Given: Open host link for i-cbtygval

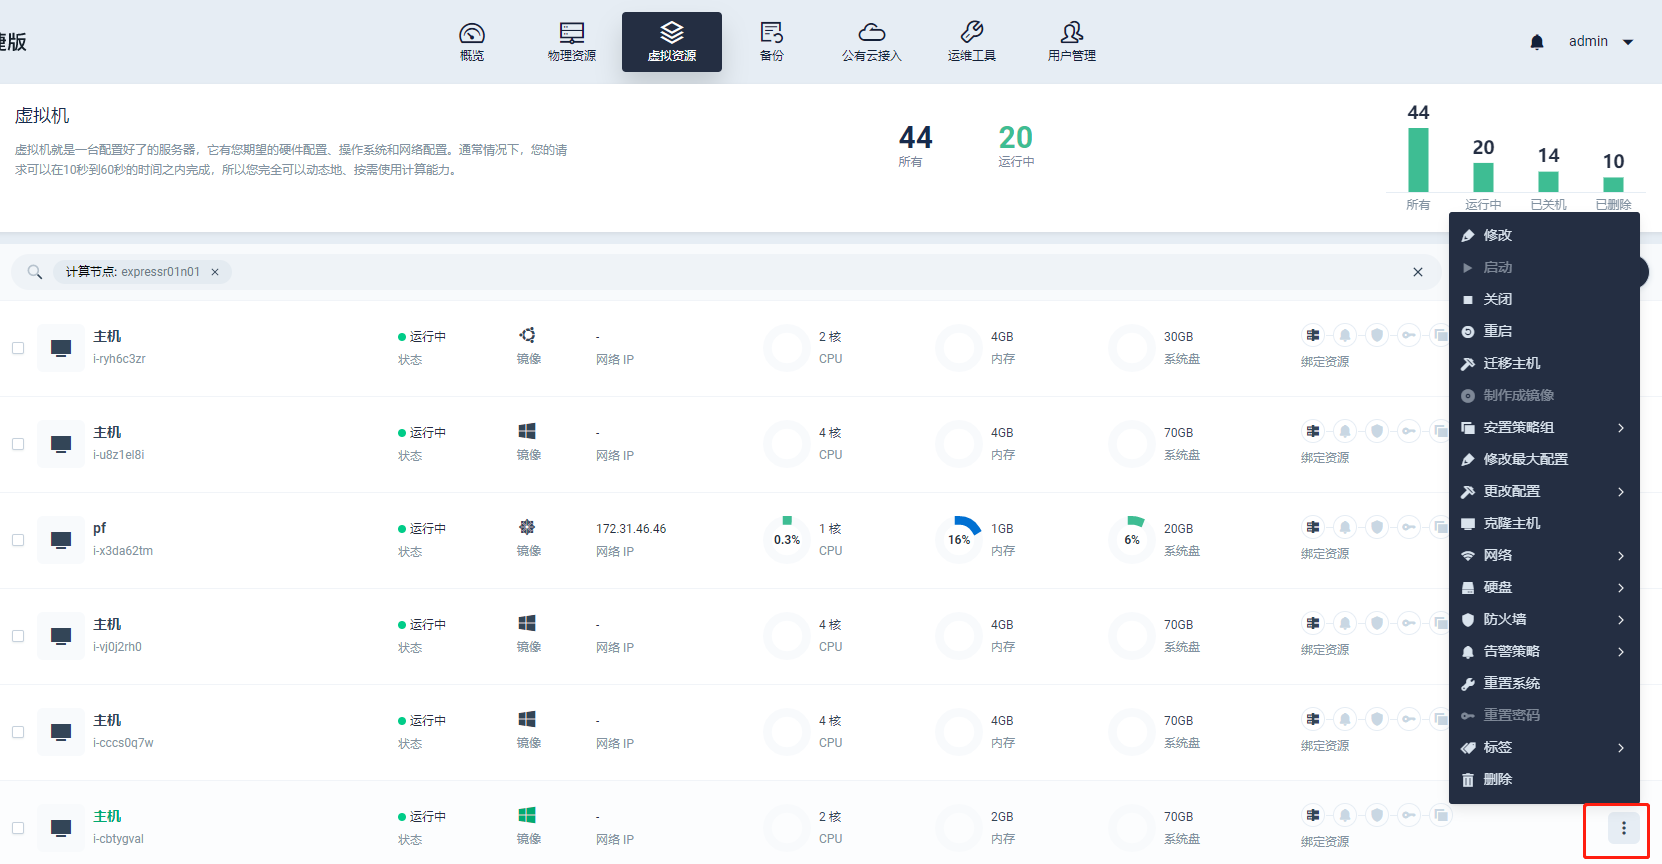Looking at the screenshot, I should click(x=107, y=816).
